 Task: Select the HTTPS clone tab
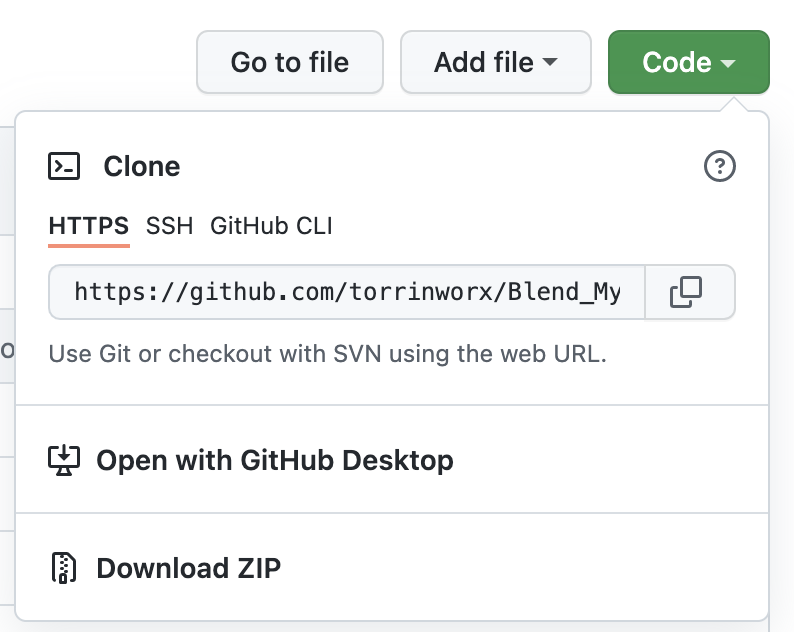coord(89,226)
